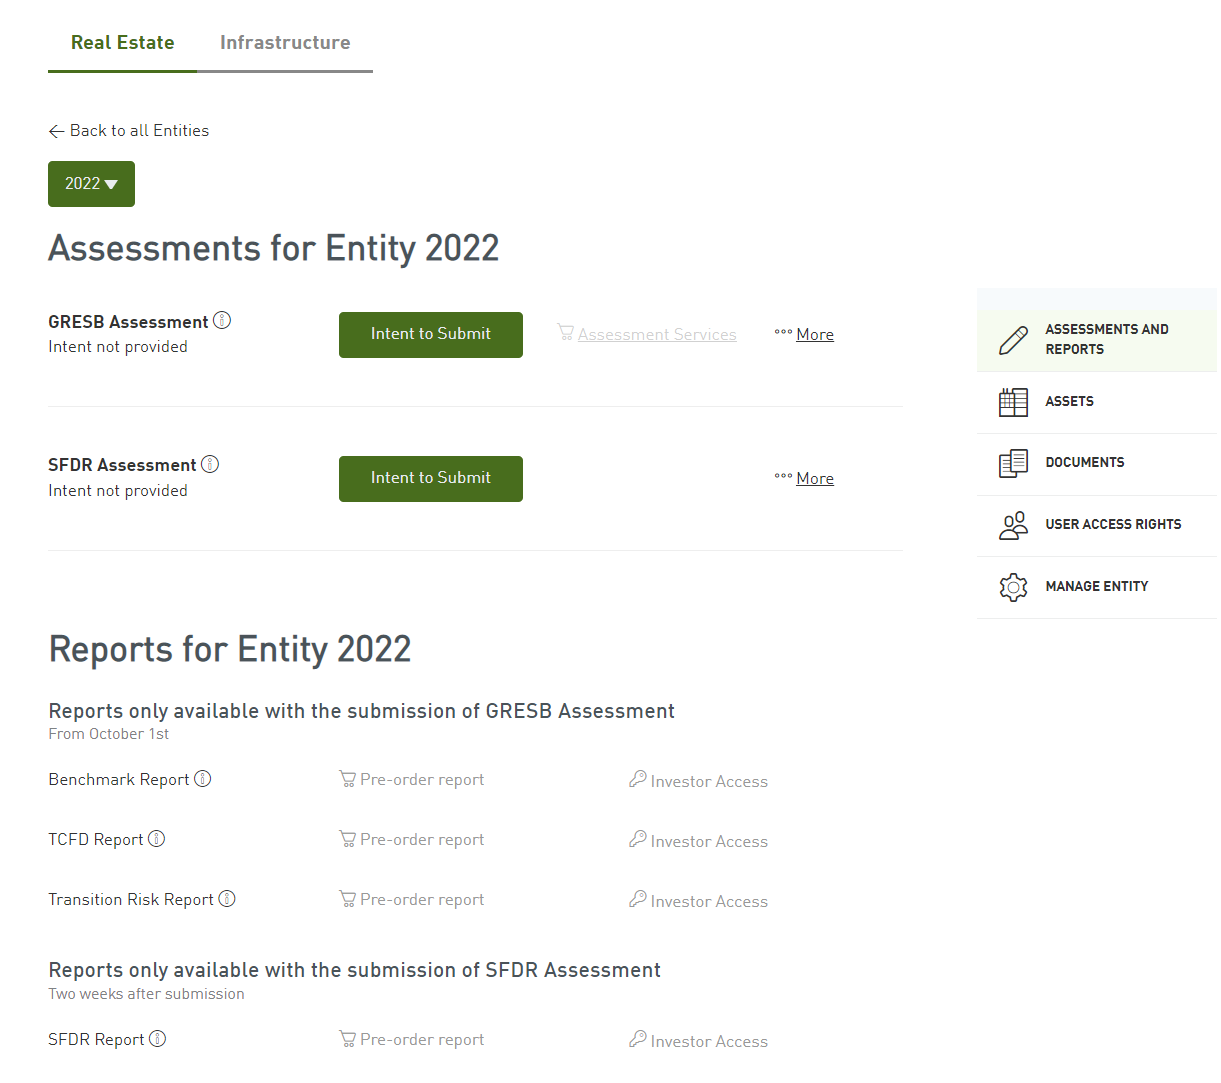1221x1083 pixels.
Task: Click the From October 1st note
Action: point(109,734)
